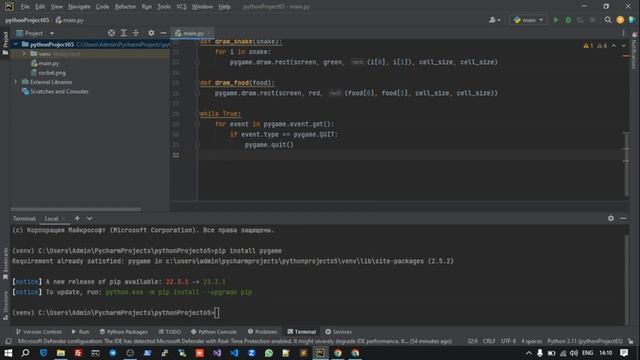Open File Explorer from the taskbar
Viewport: 640px width, 360px height.
pos(61,353)
